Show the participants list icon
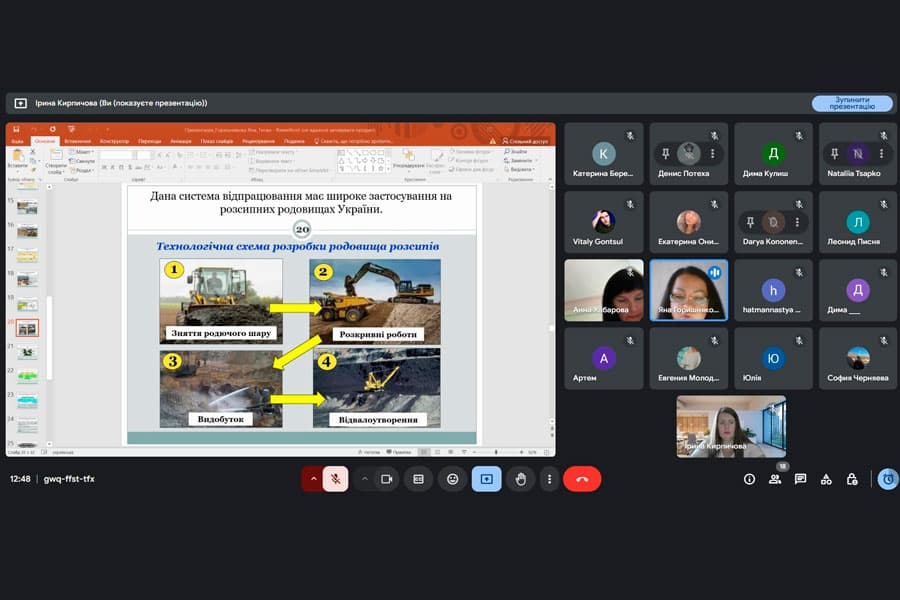The width and height of the screenshot is (900, 600). coord(775,479)
